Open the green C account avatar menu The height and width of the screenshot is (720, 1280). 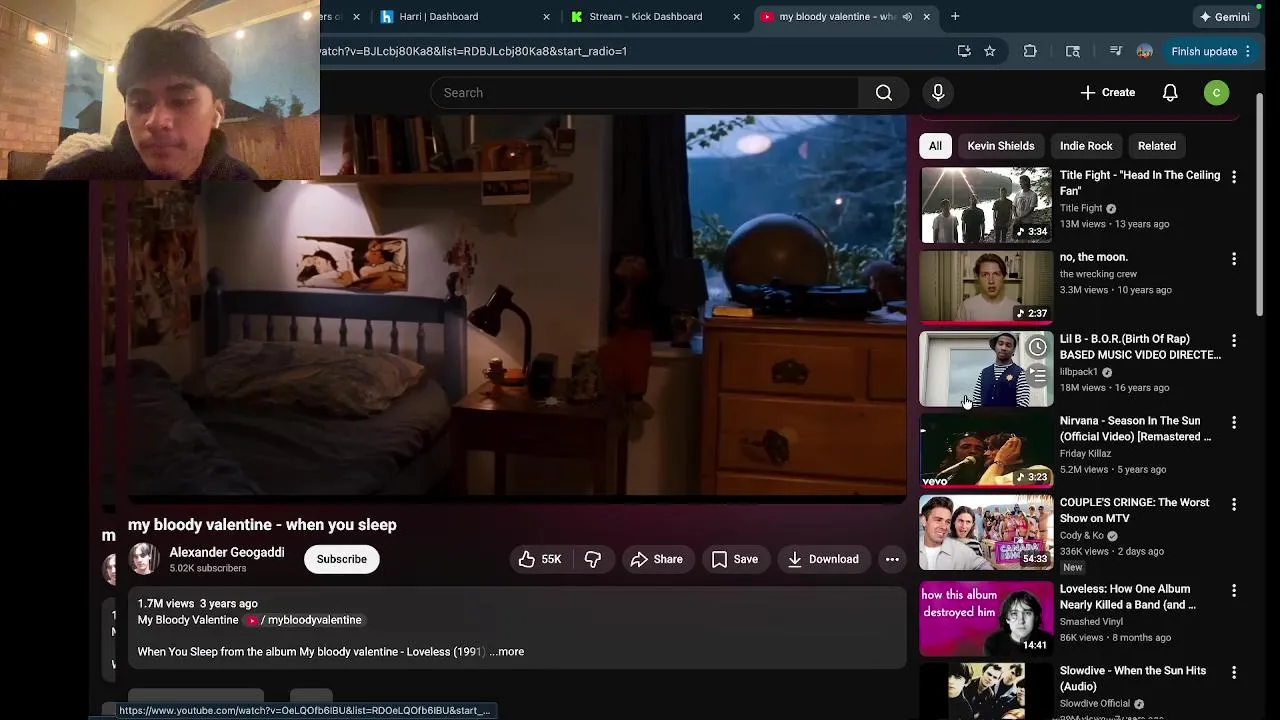(x=1216, y=93)
